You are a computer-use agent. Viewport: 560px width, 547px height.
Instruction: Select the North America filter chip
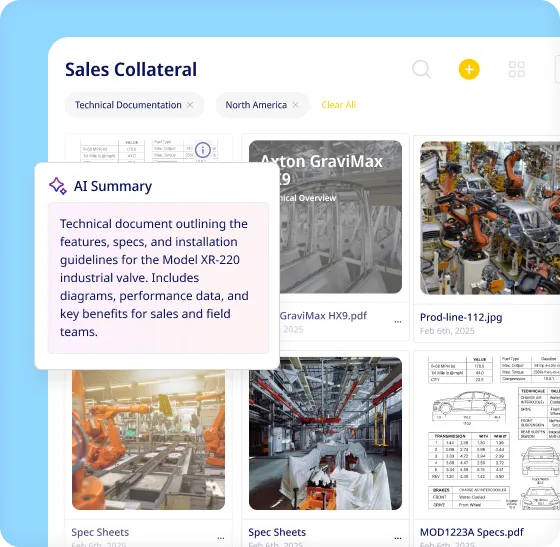(262, 105)
